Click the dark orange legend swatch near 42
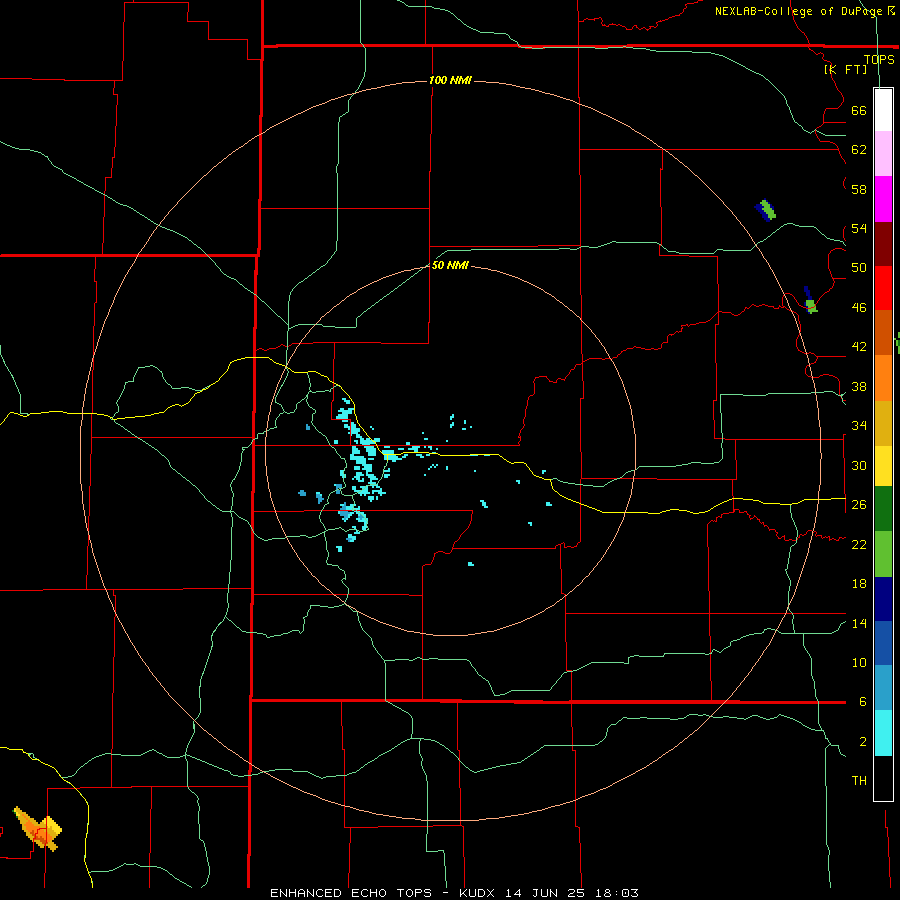Image resolution: width=900 pixels, height=900 pixels. pos(883,333)
